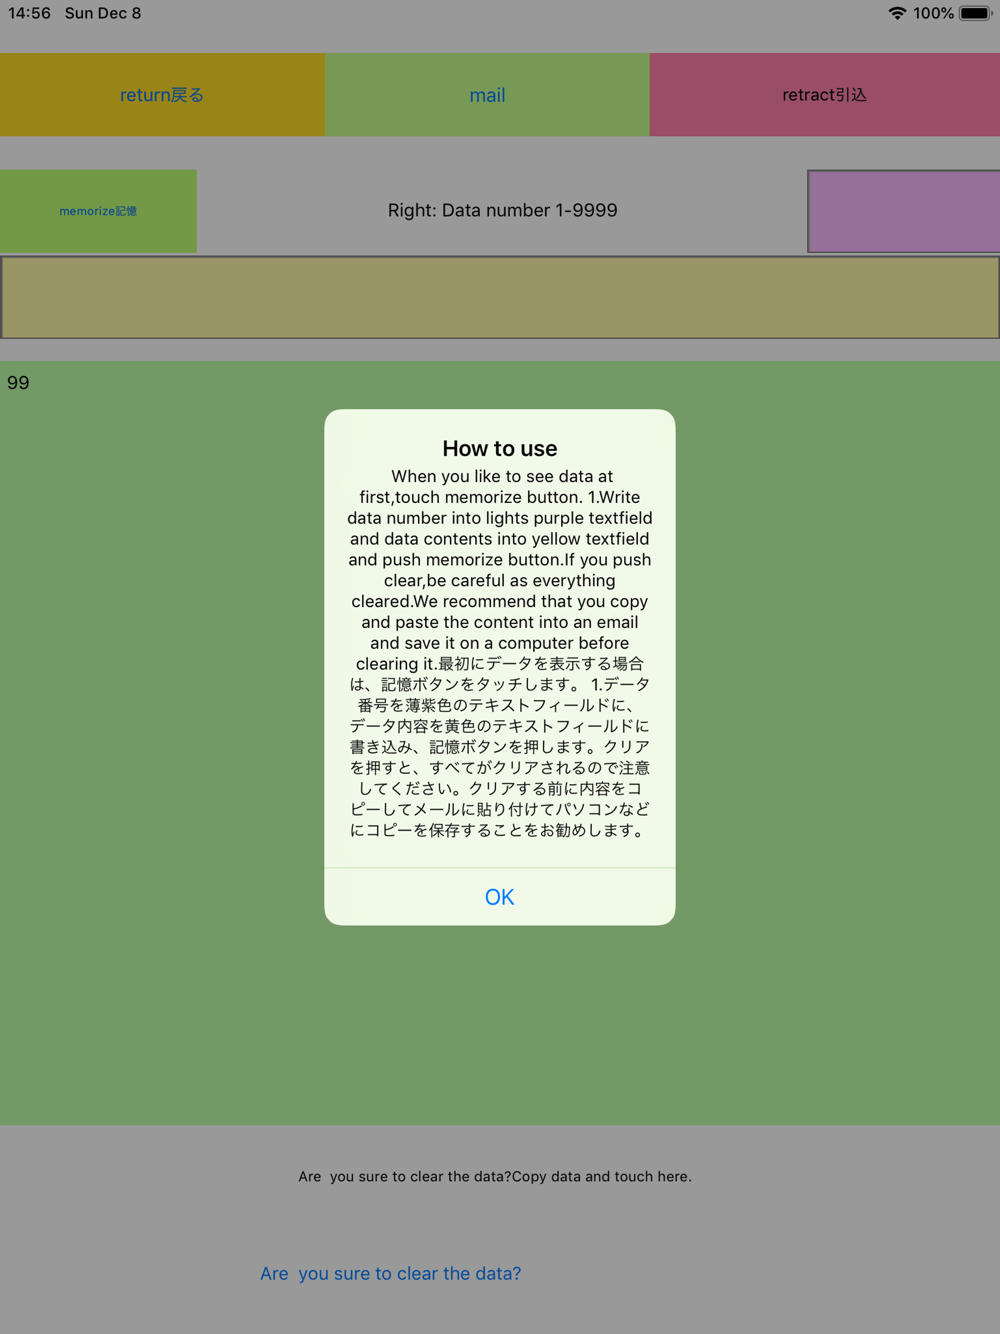This screenshot has height=1334, width=1000.
Task: Click the '99' text in the green area
Action: 18,383
